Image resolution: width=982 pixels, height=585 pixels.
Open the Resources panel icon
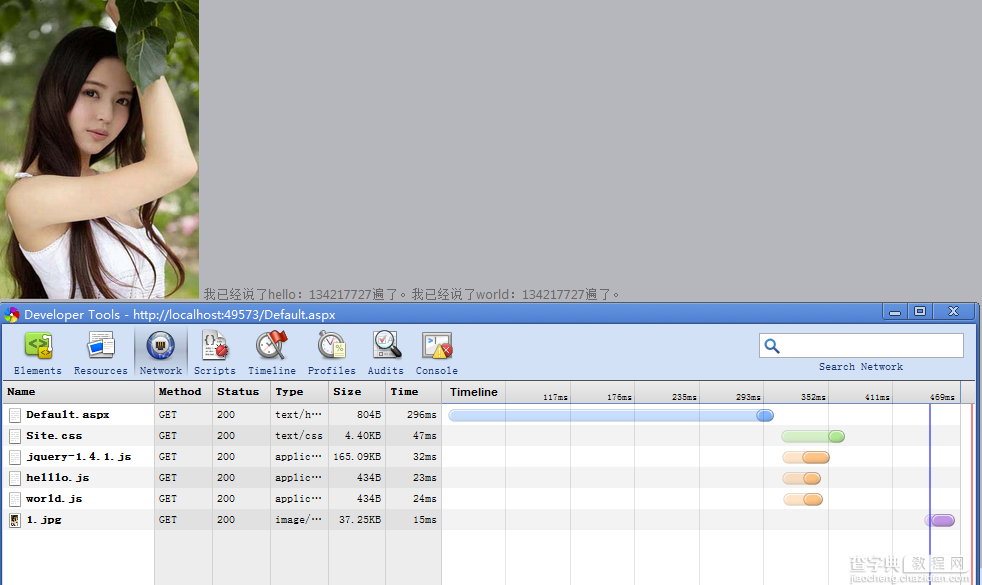point(101,346)
